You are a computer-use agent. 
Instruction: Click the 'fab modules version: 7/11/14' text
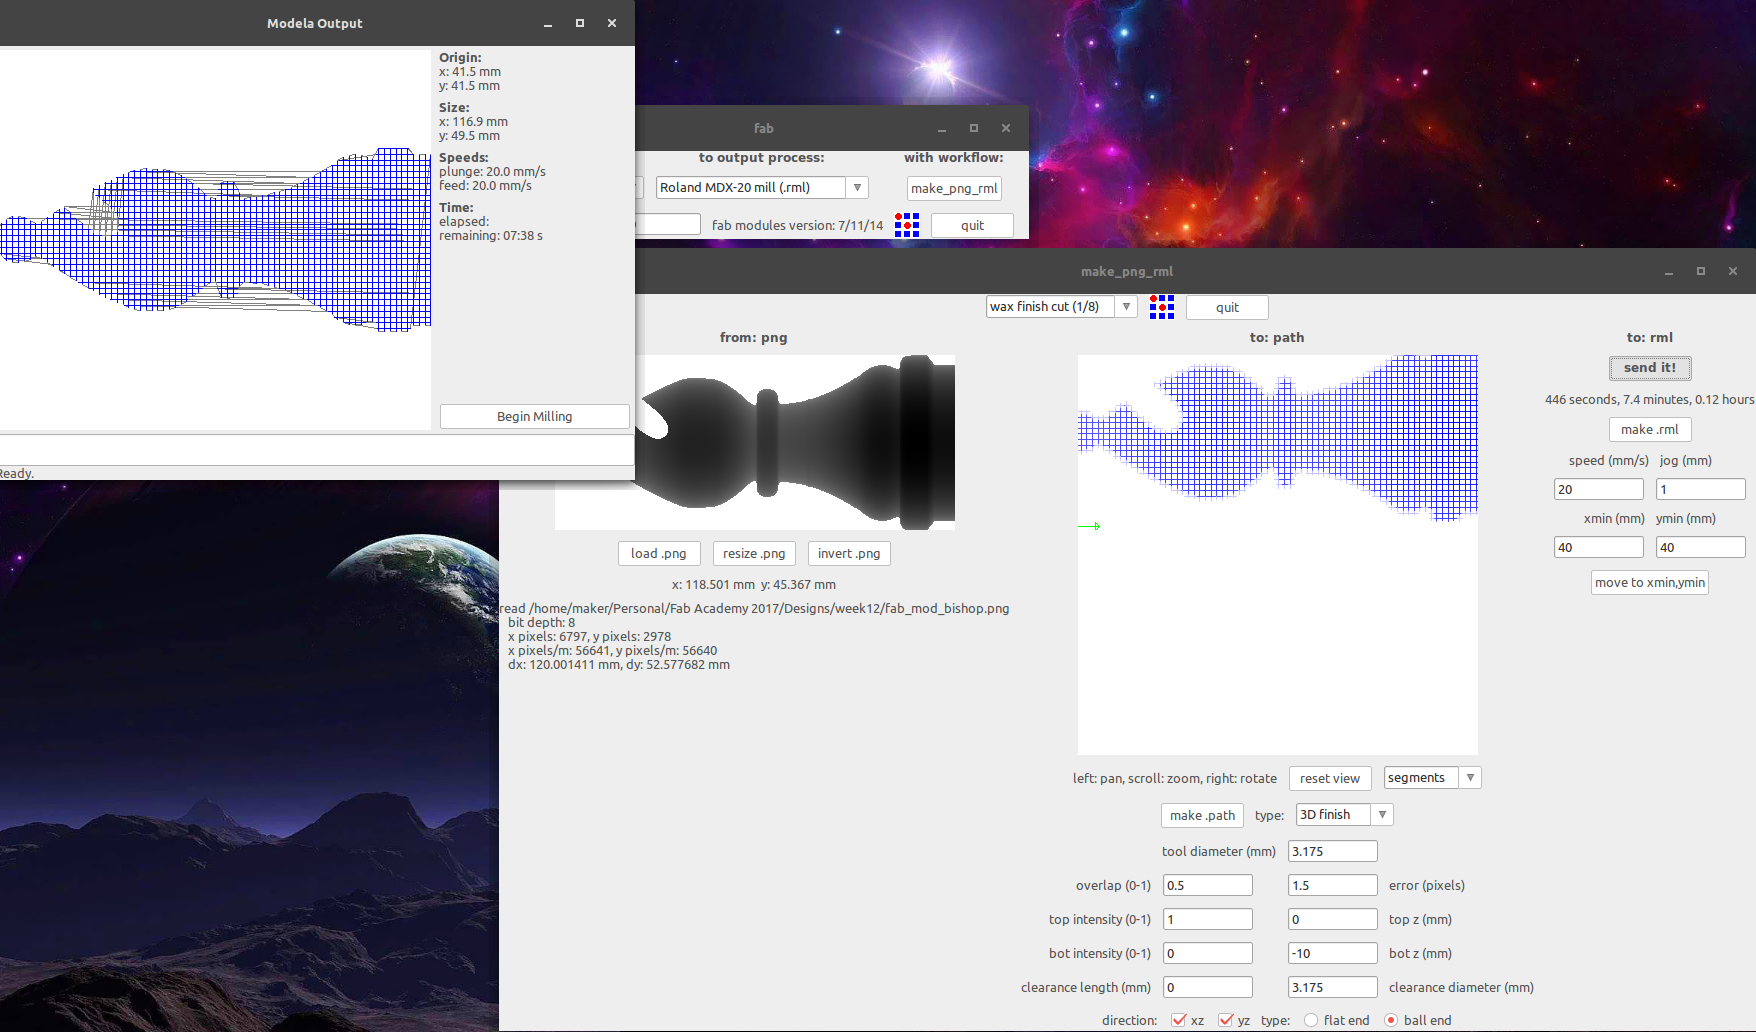(797, 225)
